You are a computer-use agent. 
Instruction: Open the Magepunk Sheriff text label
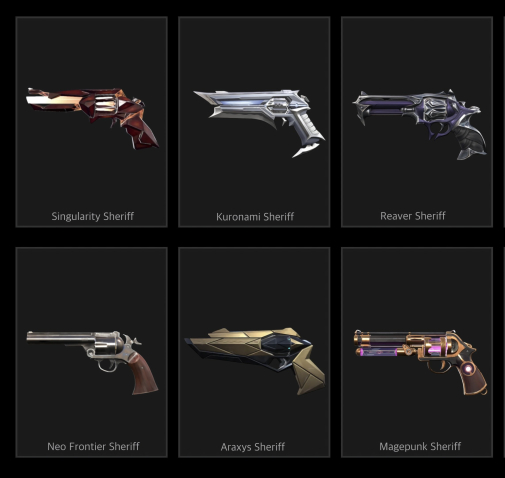point(420,446)
